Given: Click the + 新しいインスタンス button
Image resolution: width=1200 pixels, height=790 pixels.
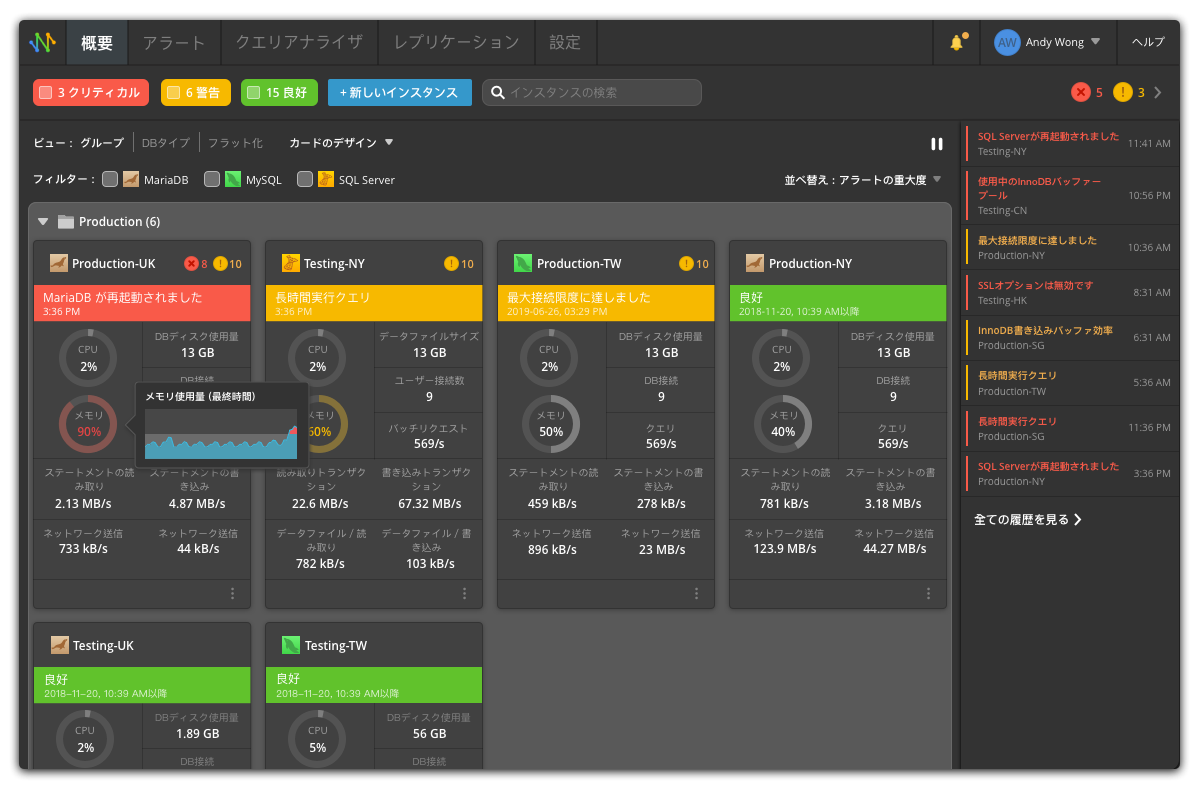Looking at the screenshot, I should click(x=400, y=93).
